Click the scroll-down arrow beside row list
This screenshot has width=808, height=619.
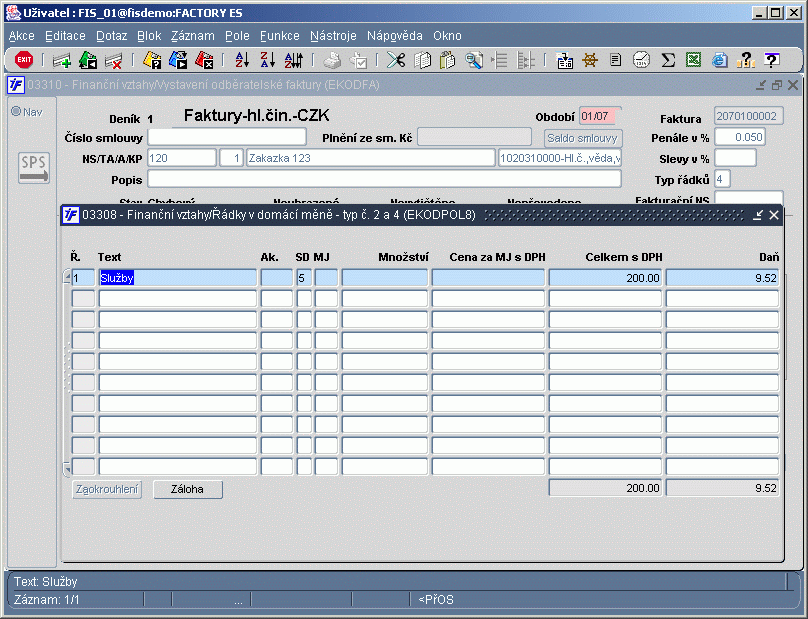click(67, 469)
